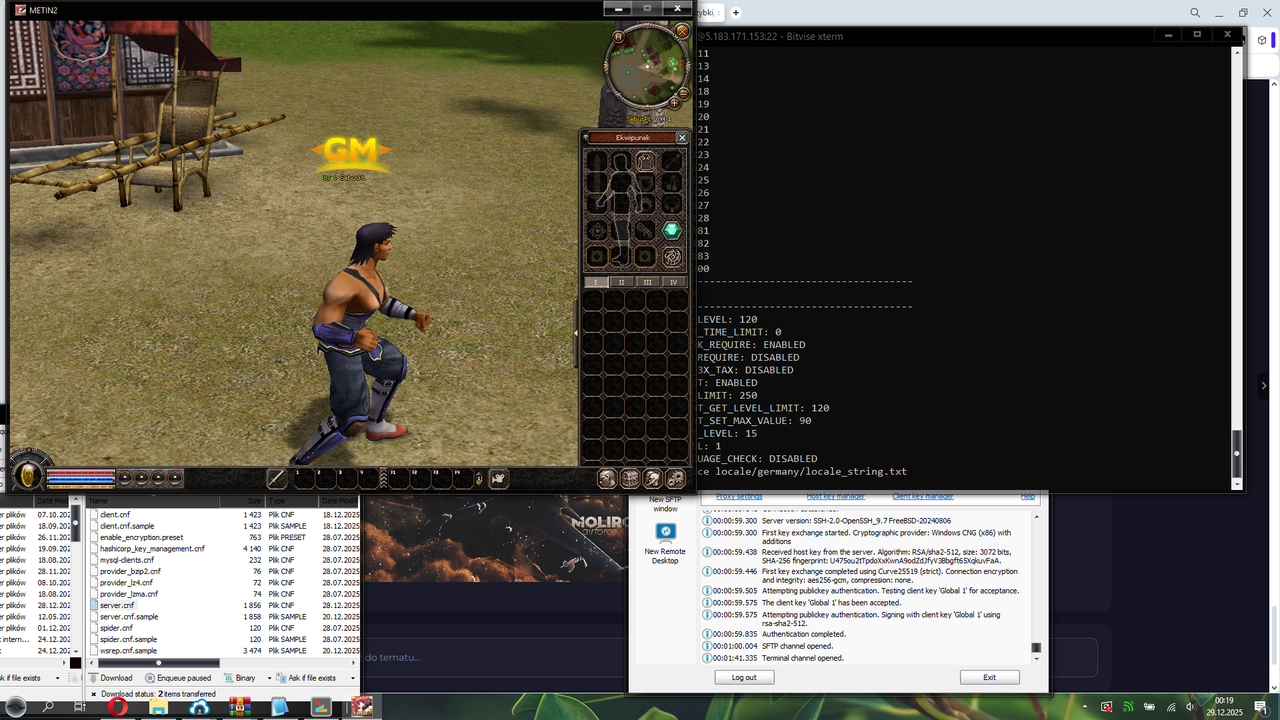
Task: Sort file list by Size column header
Action: (242, 501)
